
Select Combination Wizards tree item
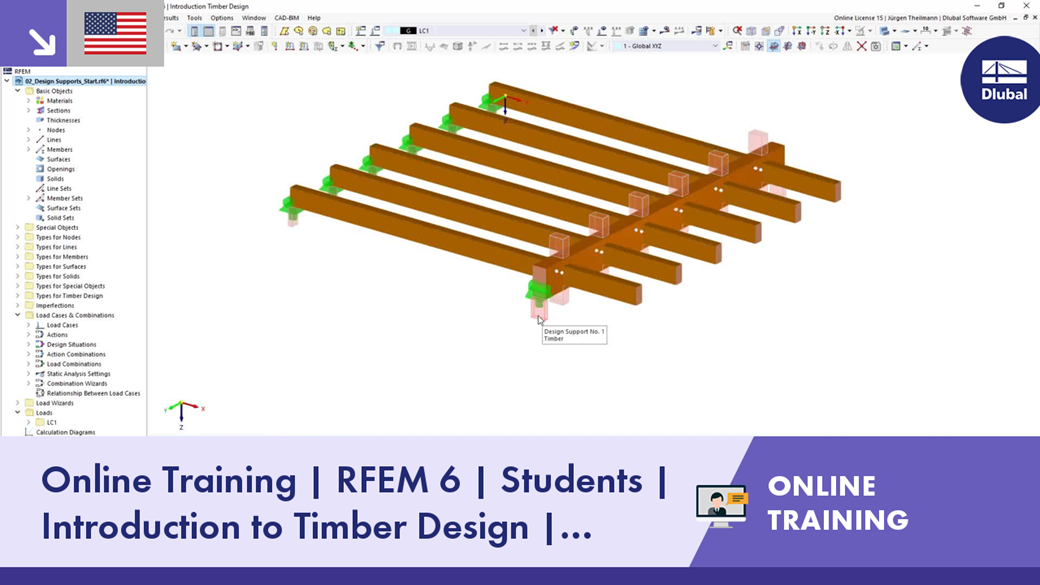pyautogui.click(x=77, y=383)
